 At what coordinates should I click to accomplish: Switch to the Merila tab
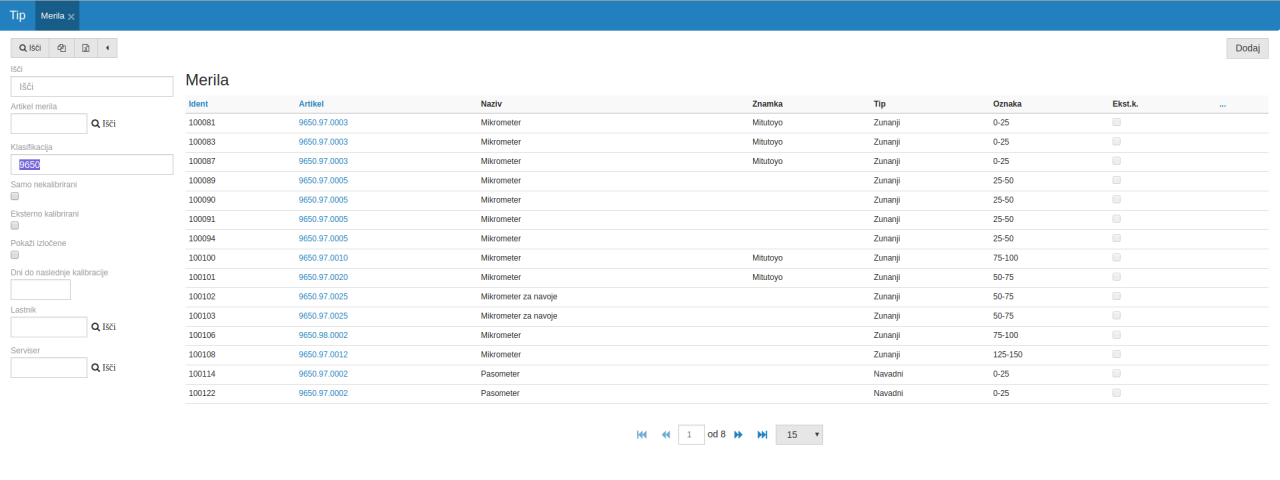(x=52, y=16)
